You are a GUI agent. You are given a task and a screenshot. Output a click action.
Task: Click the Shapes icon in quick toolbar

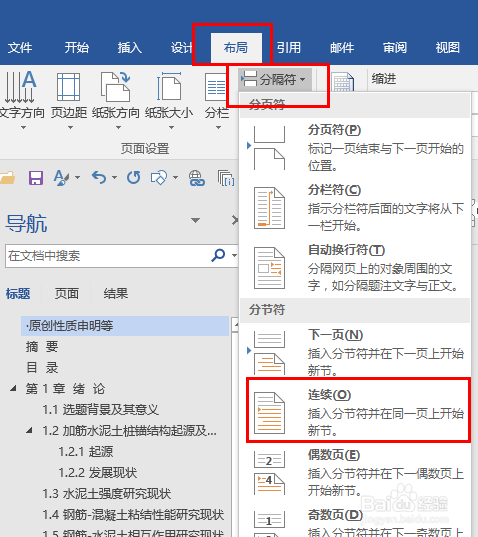[159, 178]
